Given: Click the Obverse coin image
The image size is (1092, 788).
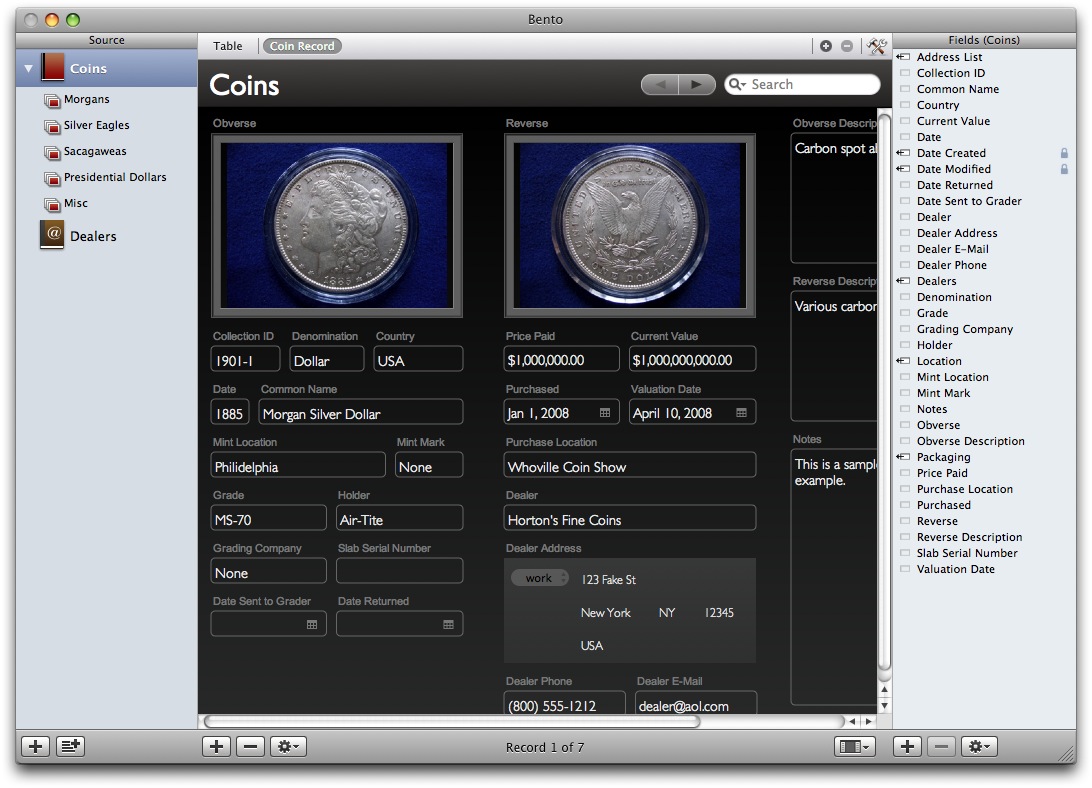Looking at the screenshot, I should coord(337,226).
